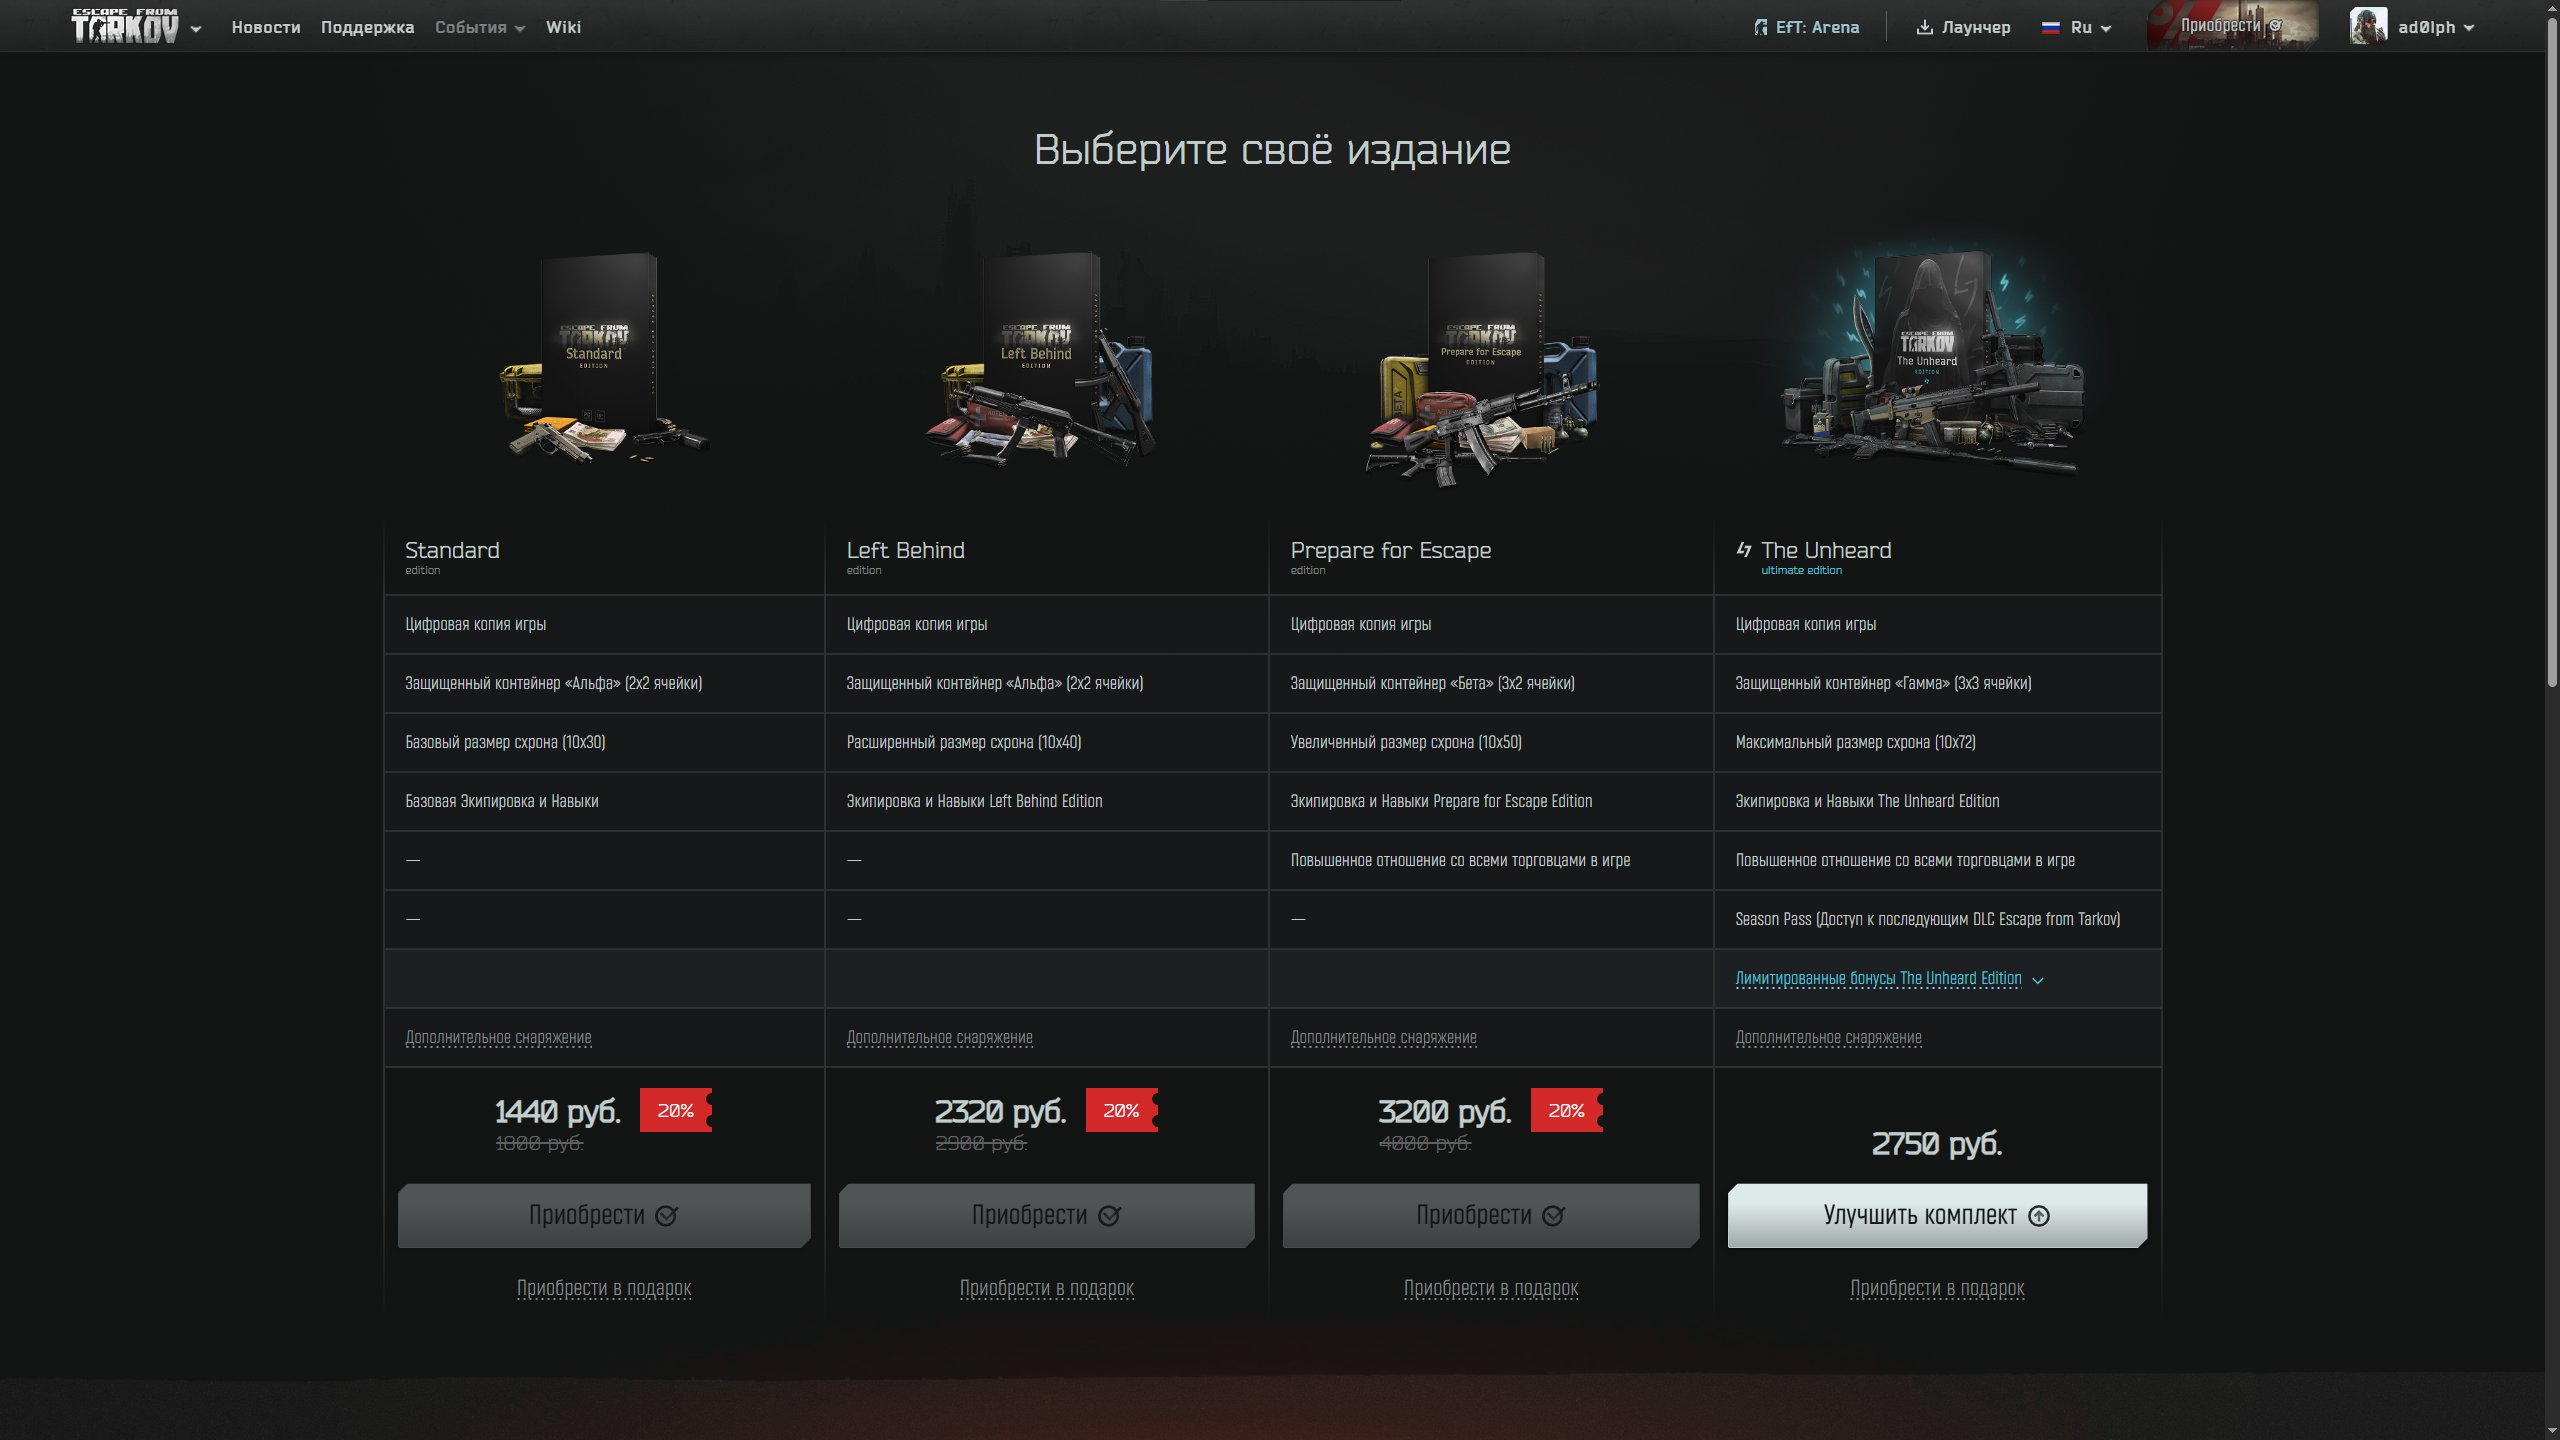Click the ad0lph profile avatar
This screenshot has width=2560, height=1440.
coord(2367,27)
